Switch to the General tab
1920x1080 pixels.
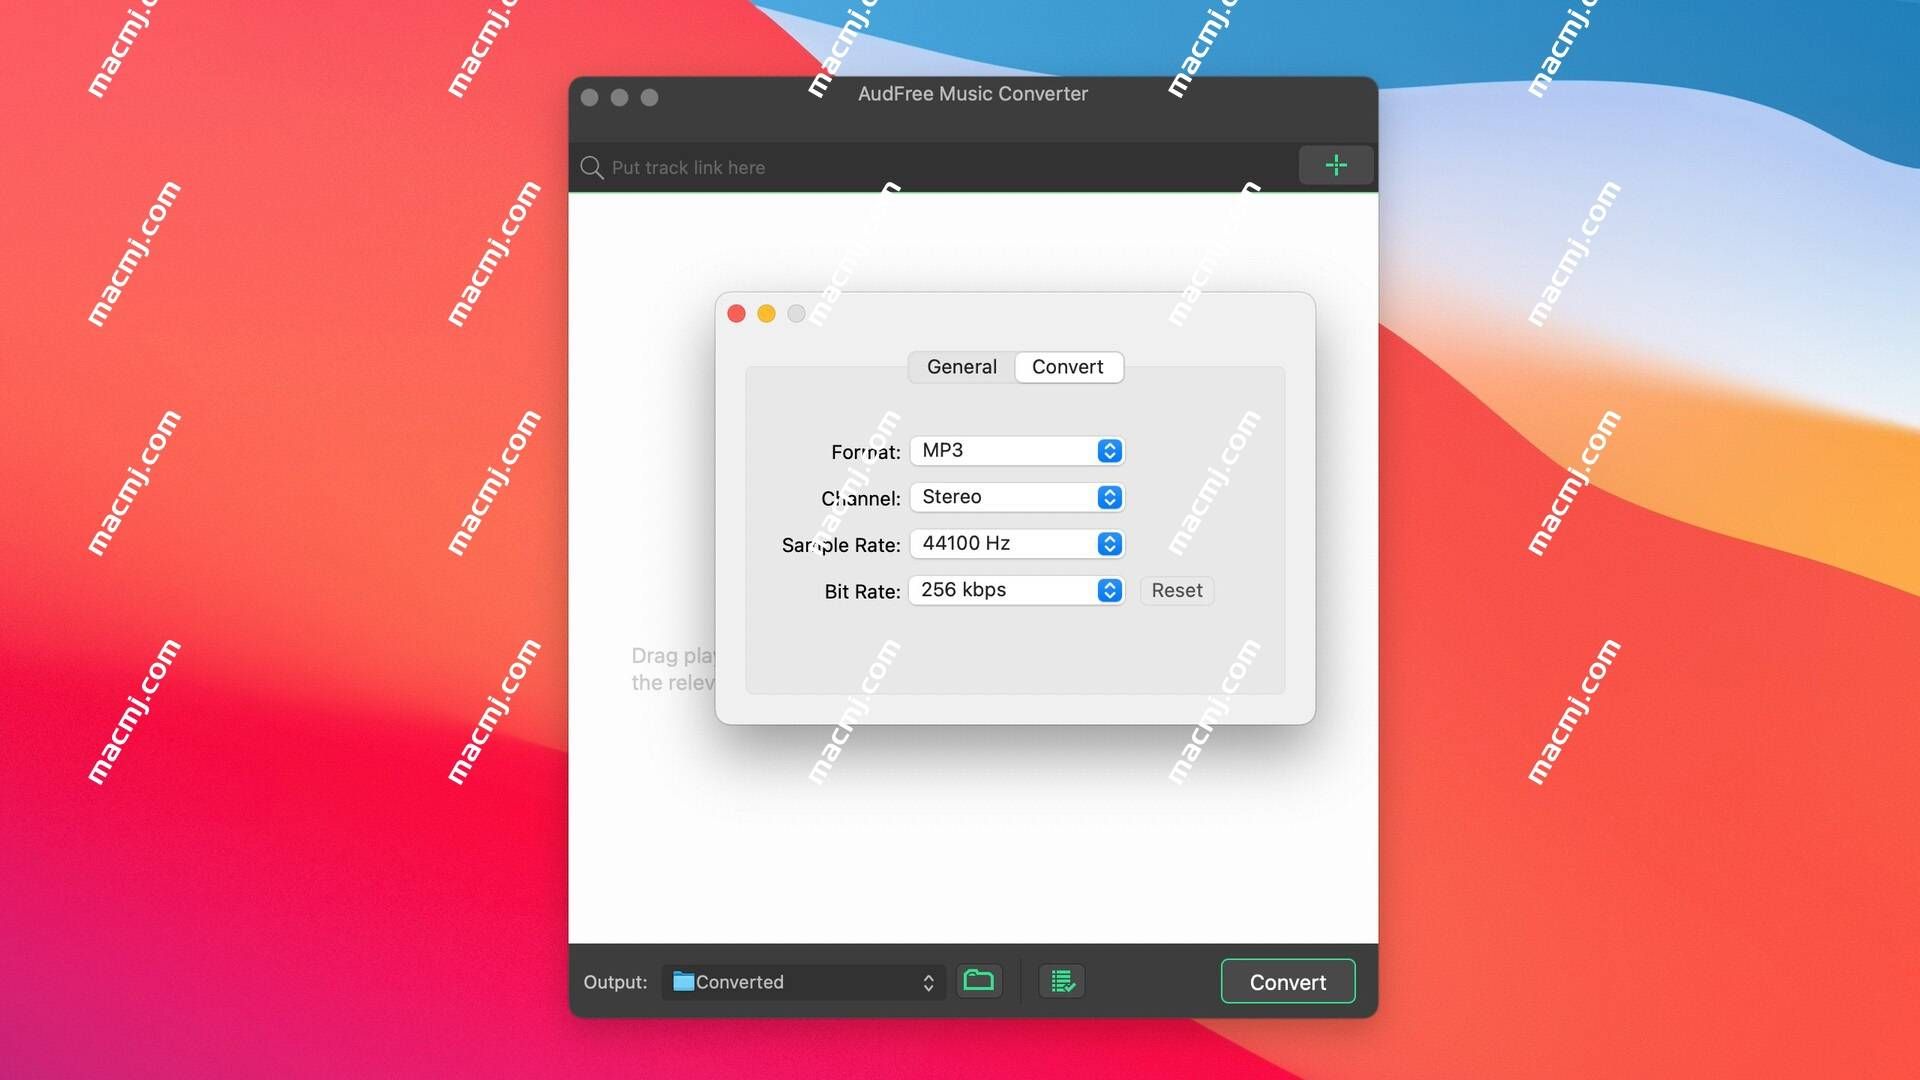click(961, 367)
